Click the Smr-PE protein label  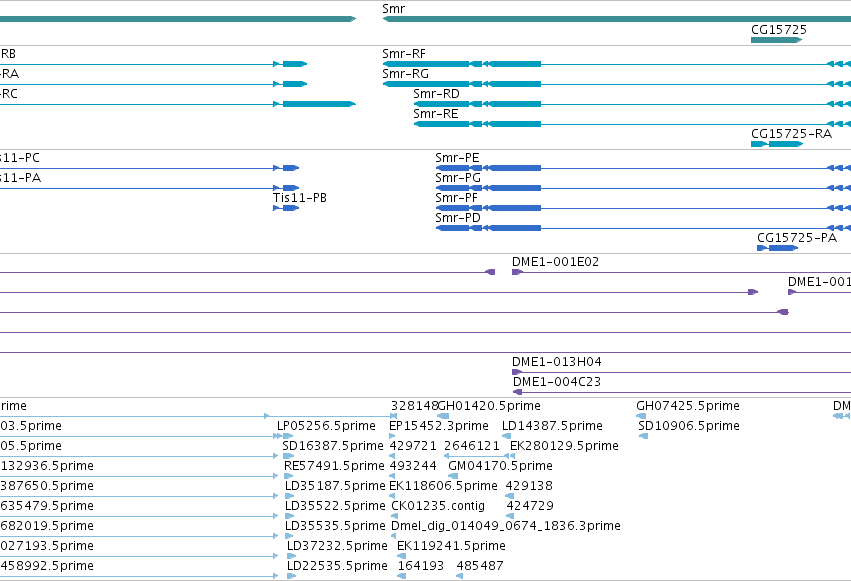click(x=458, y=158)
